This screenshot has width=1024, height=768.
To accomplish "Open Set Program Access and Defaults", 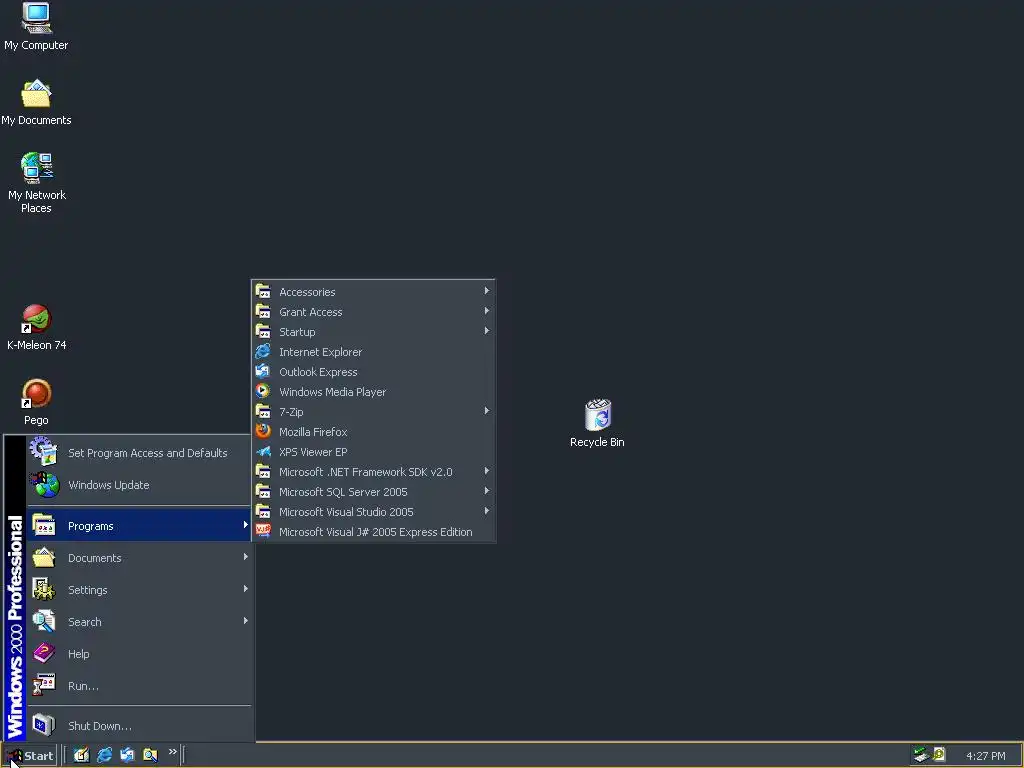I will [139, 453].
